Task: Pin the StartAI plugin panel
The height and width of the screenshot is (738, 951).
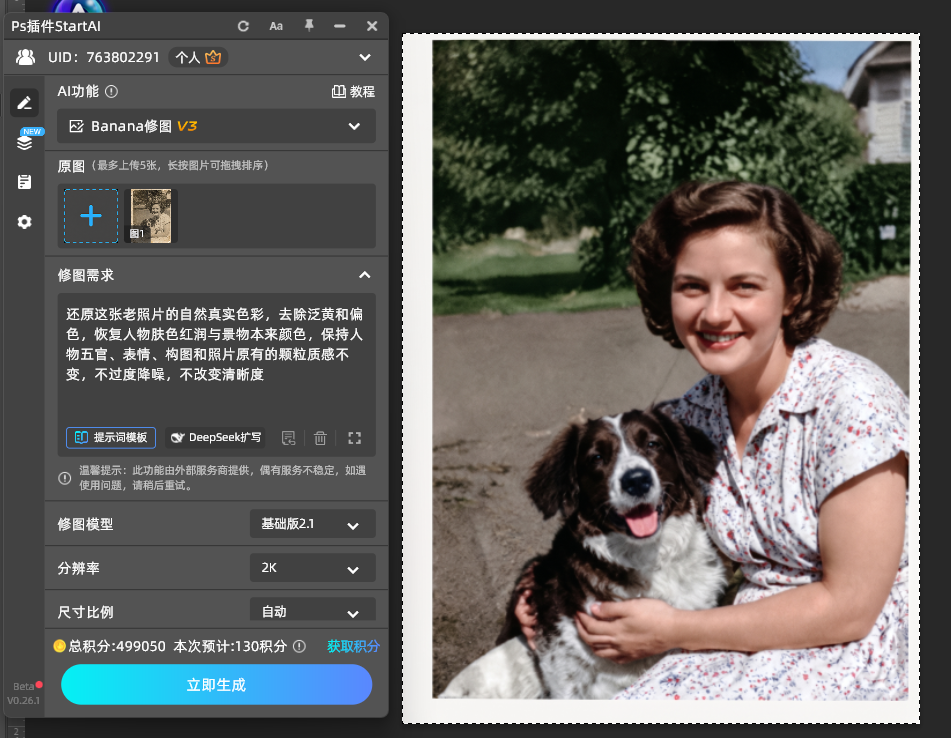Action: 309,25
